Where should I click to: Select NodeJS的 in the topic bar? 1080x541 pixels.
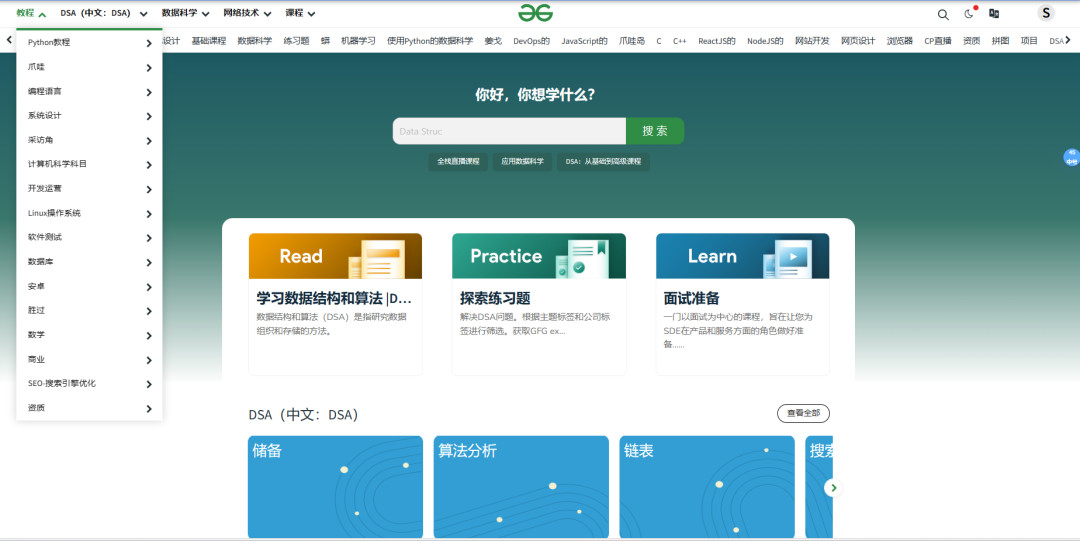[765, 41]
